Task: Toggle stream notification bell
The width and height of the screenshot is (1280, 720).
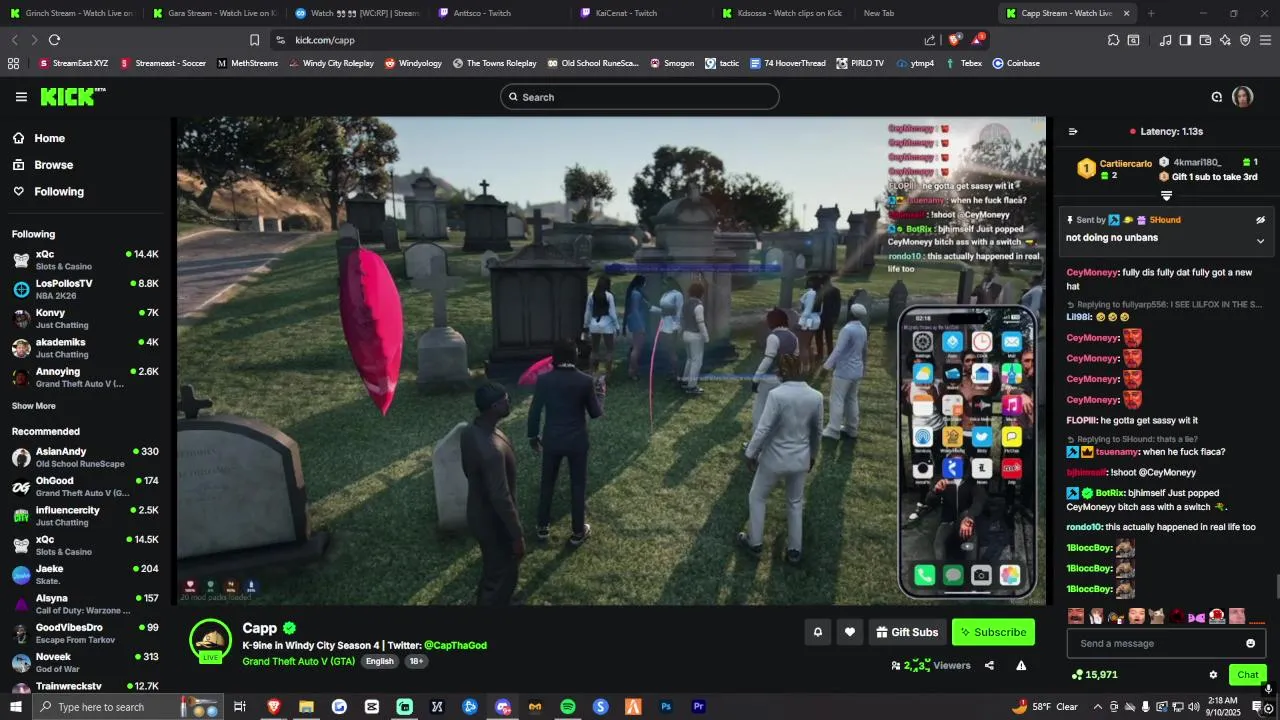Action: 818,632
